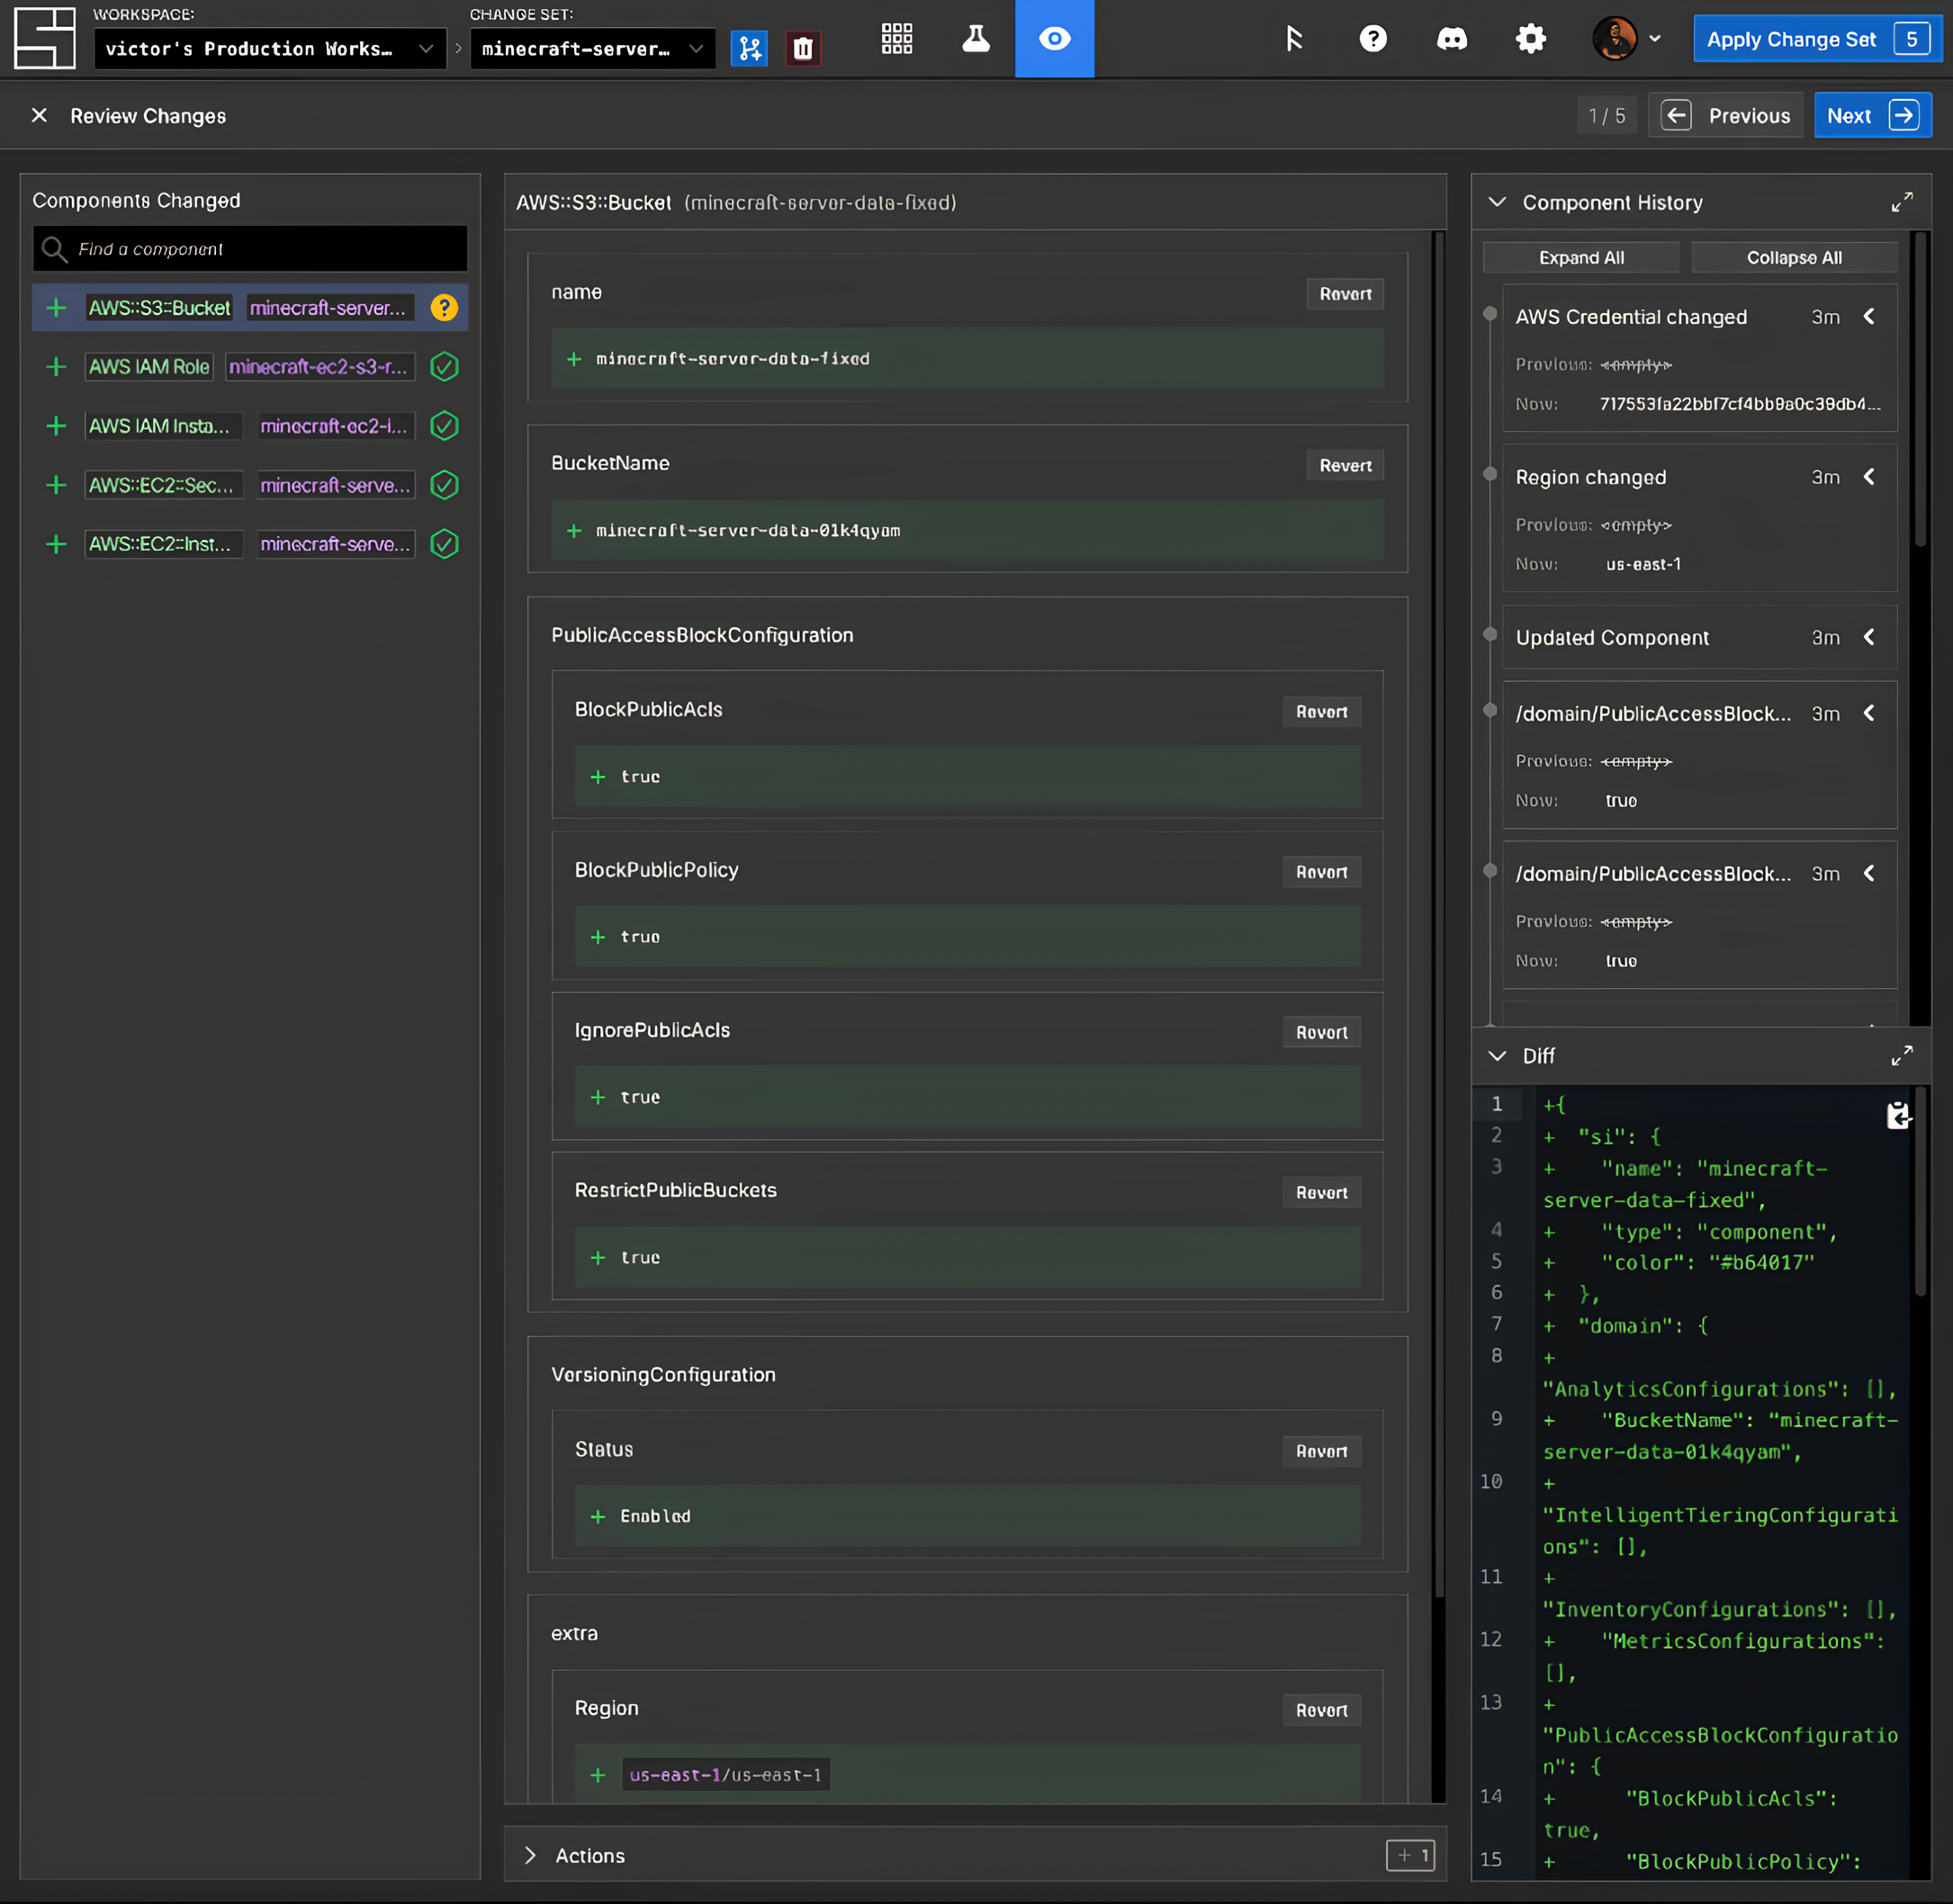Viewport: 1953px width, 1904px height.
Task: Click green check icon on AWS::EC2::Inst... row
Action: [x=444, y=544]
